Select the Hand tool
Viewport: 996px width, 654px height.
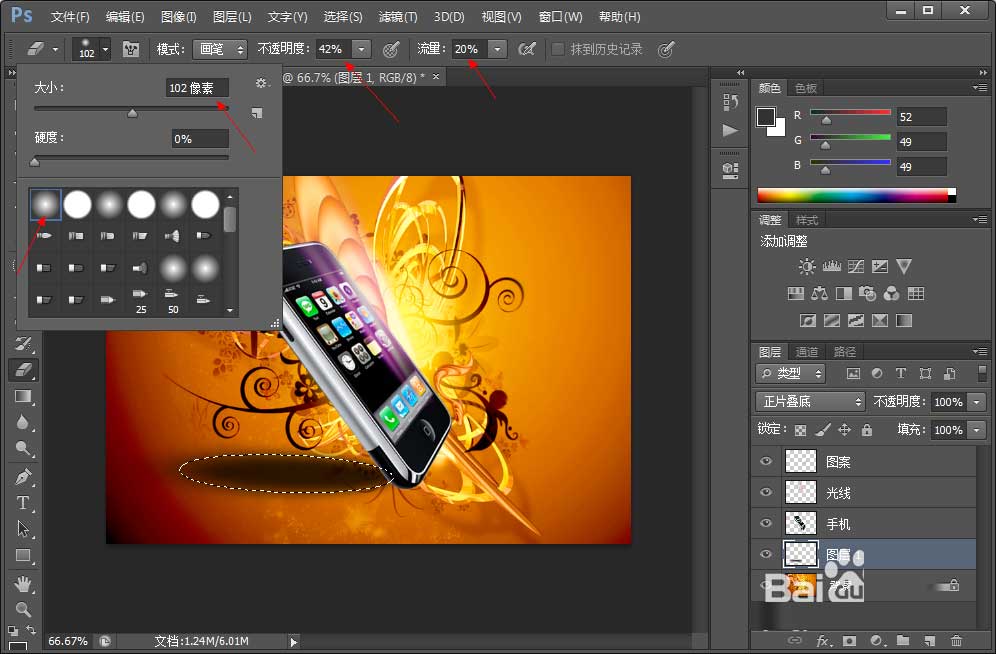(23, 584)
